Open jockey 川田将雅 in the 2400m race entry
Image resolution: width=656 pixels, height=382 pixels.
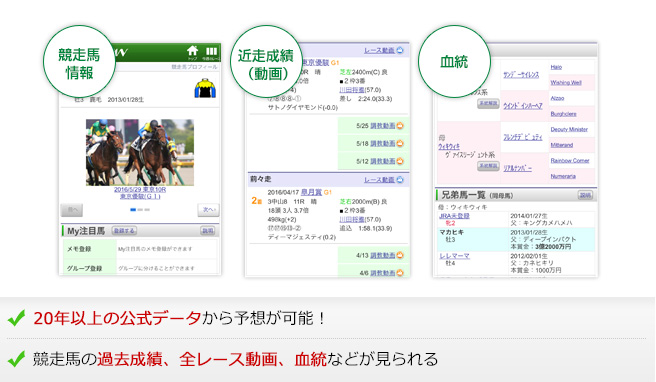point(352,90)
